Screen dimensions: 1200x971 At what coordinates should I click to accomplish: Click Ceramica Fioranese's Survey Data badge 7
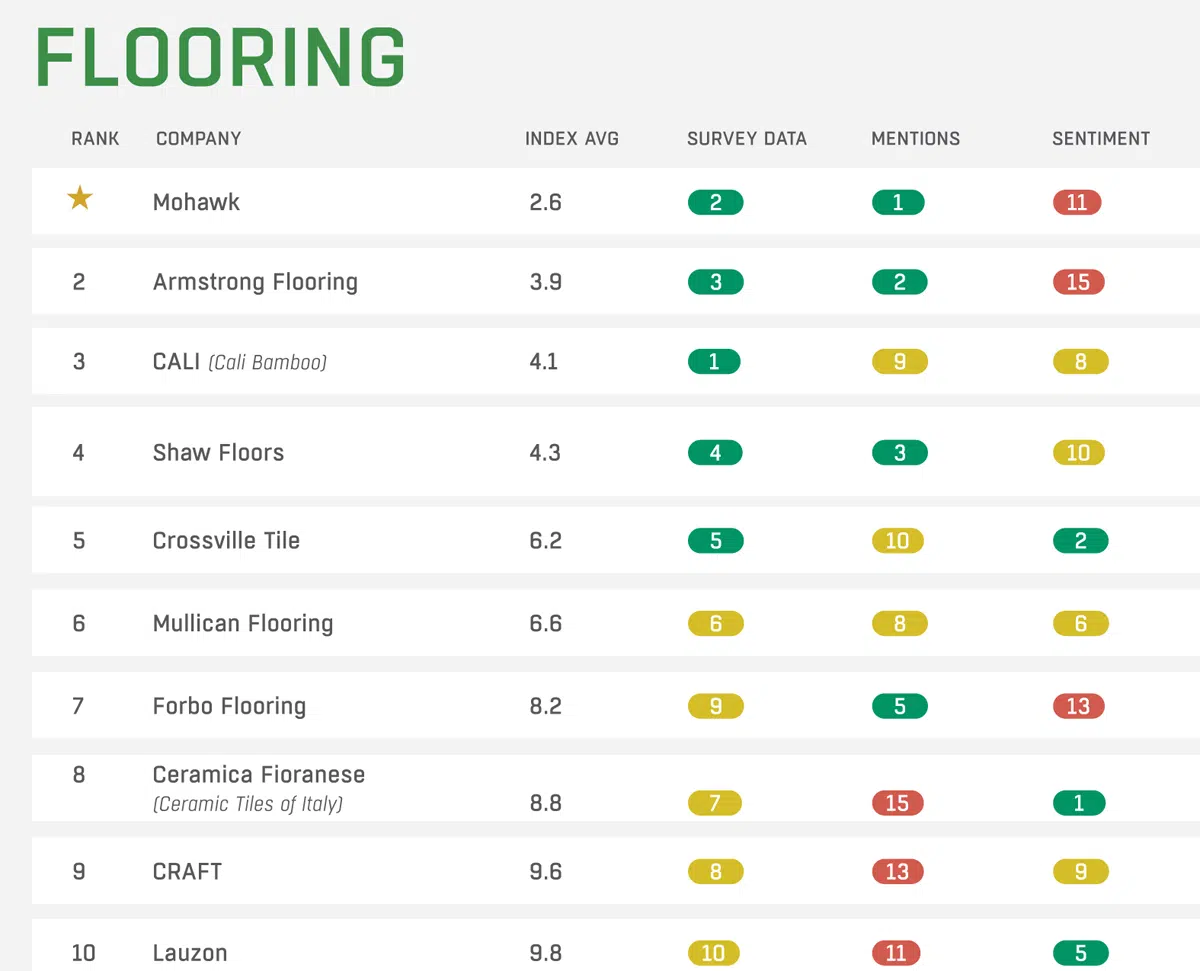(716, 803)
